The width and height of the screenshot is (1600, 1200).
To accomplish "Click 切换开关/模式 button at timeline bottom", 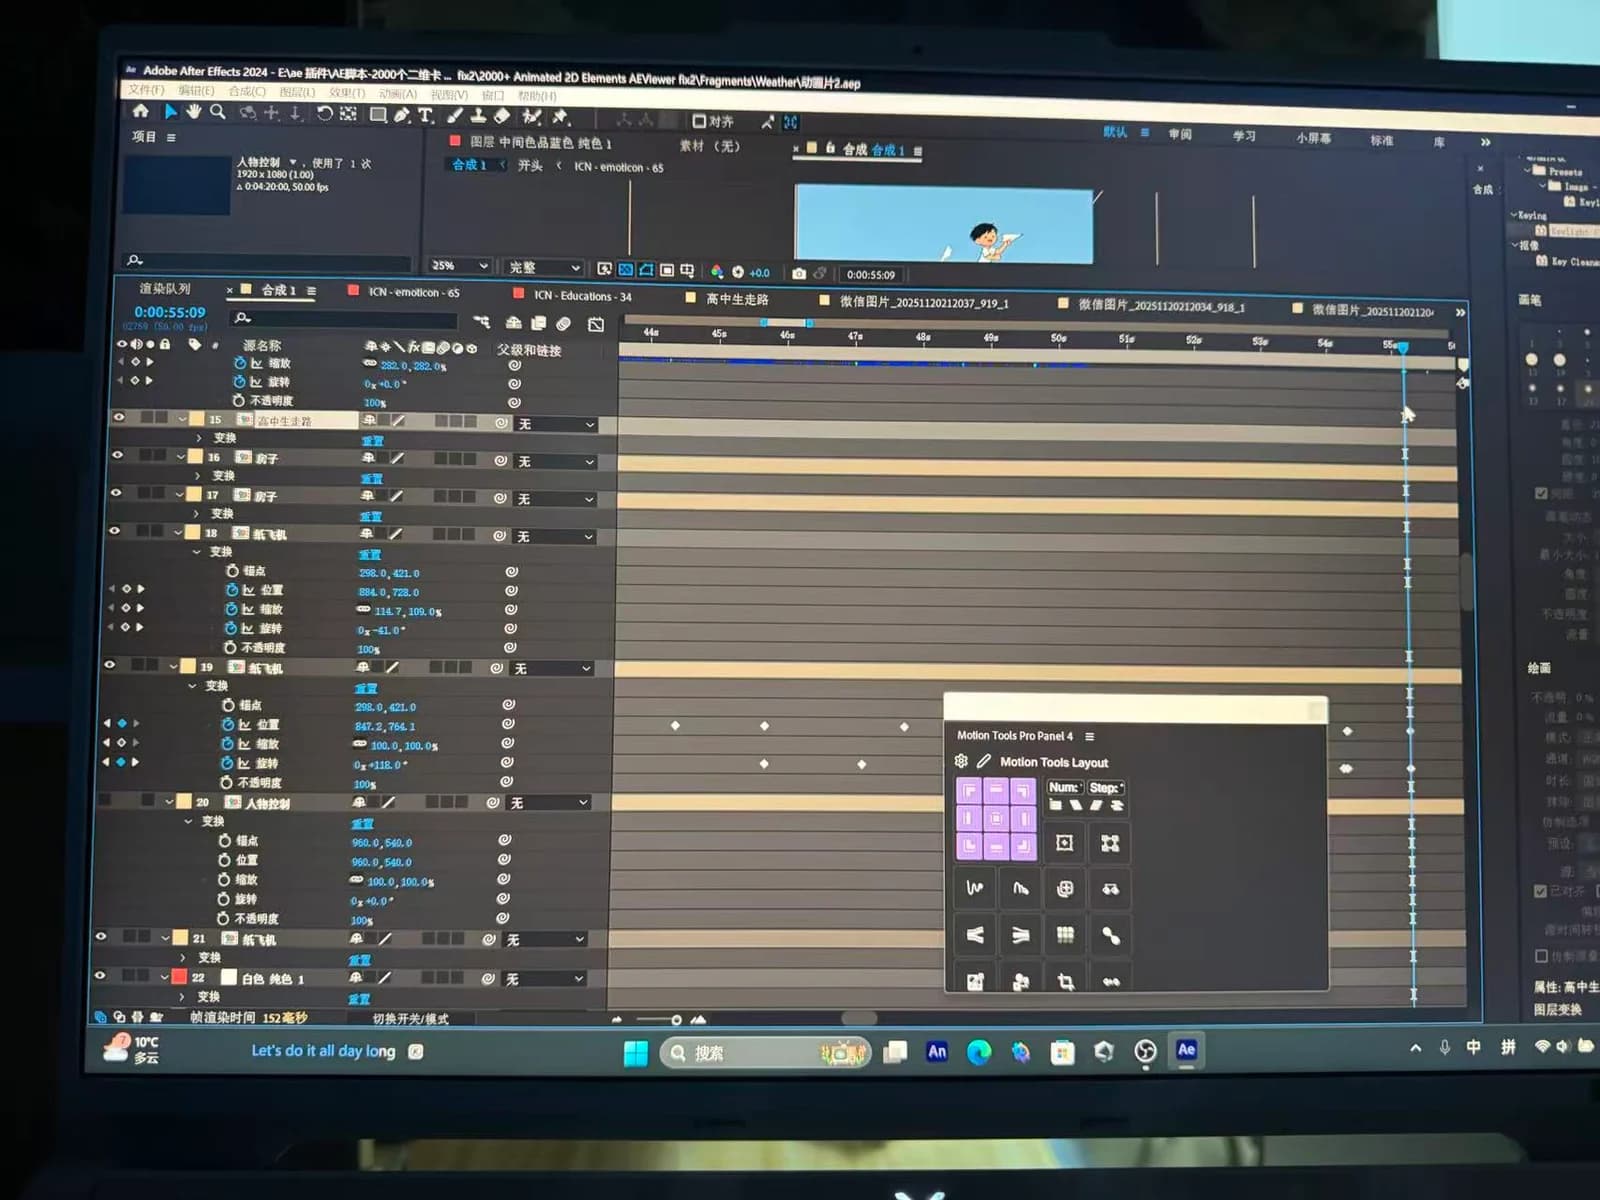I will [x=410, y=1019].
